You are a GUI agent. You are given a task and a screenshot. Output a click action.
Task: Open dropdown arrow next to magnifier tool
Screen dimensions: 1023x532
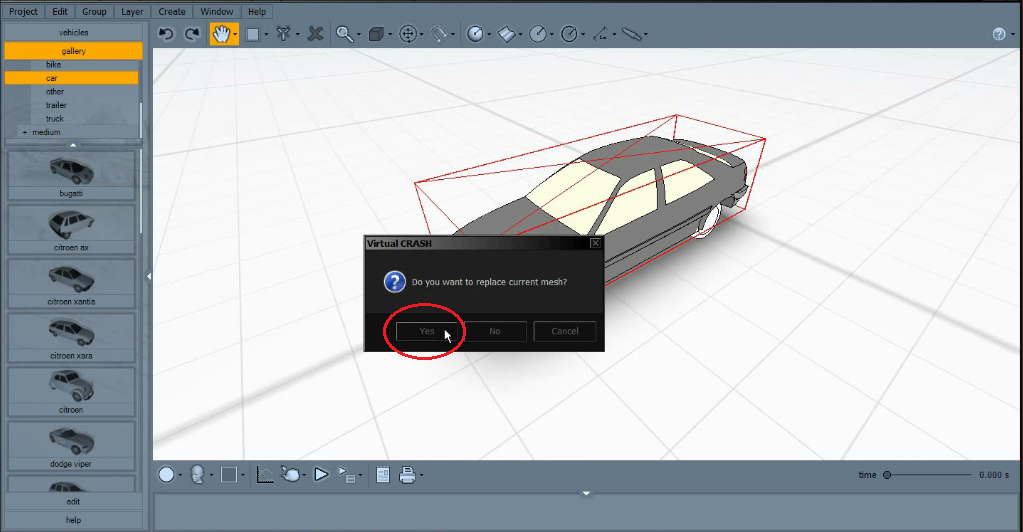359,35
